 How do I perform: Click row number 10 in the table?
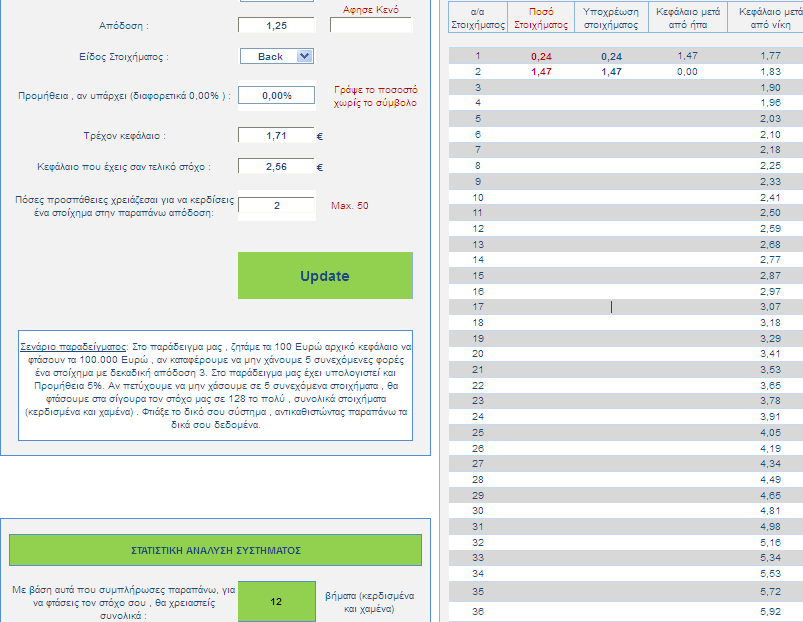[x=478, y=198]
